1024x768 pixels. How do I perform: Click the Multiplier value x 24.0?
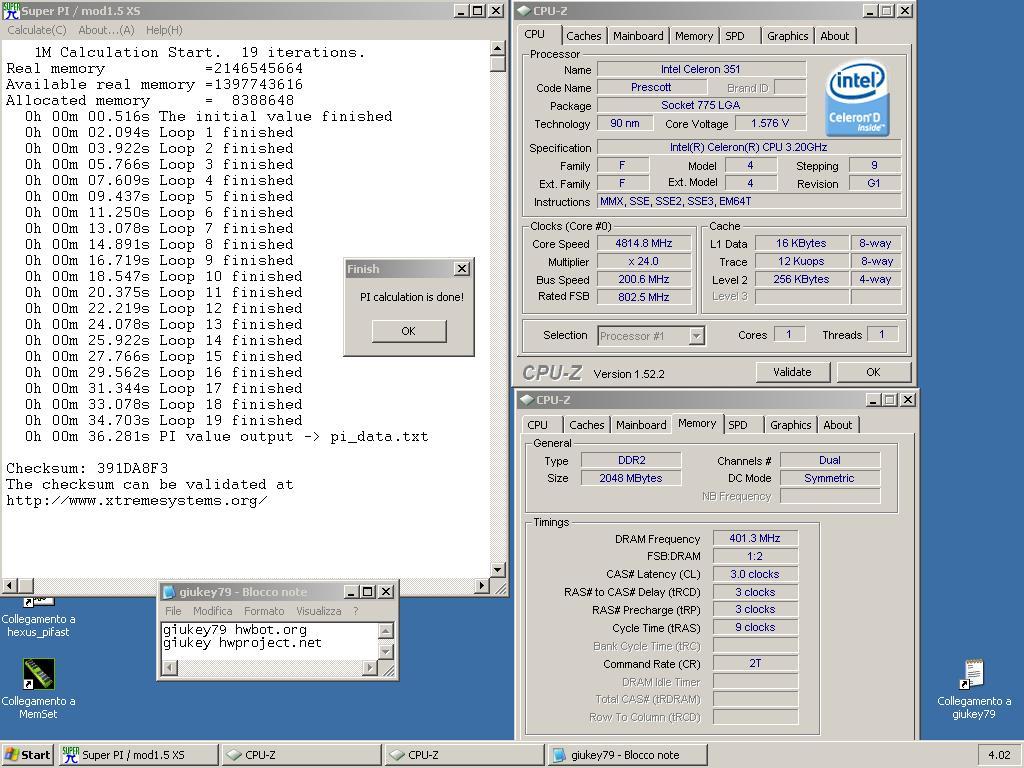[643, 262]
